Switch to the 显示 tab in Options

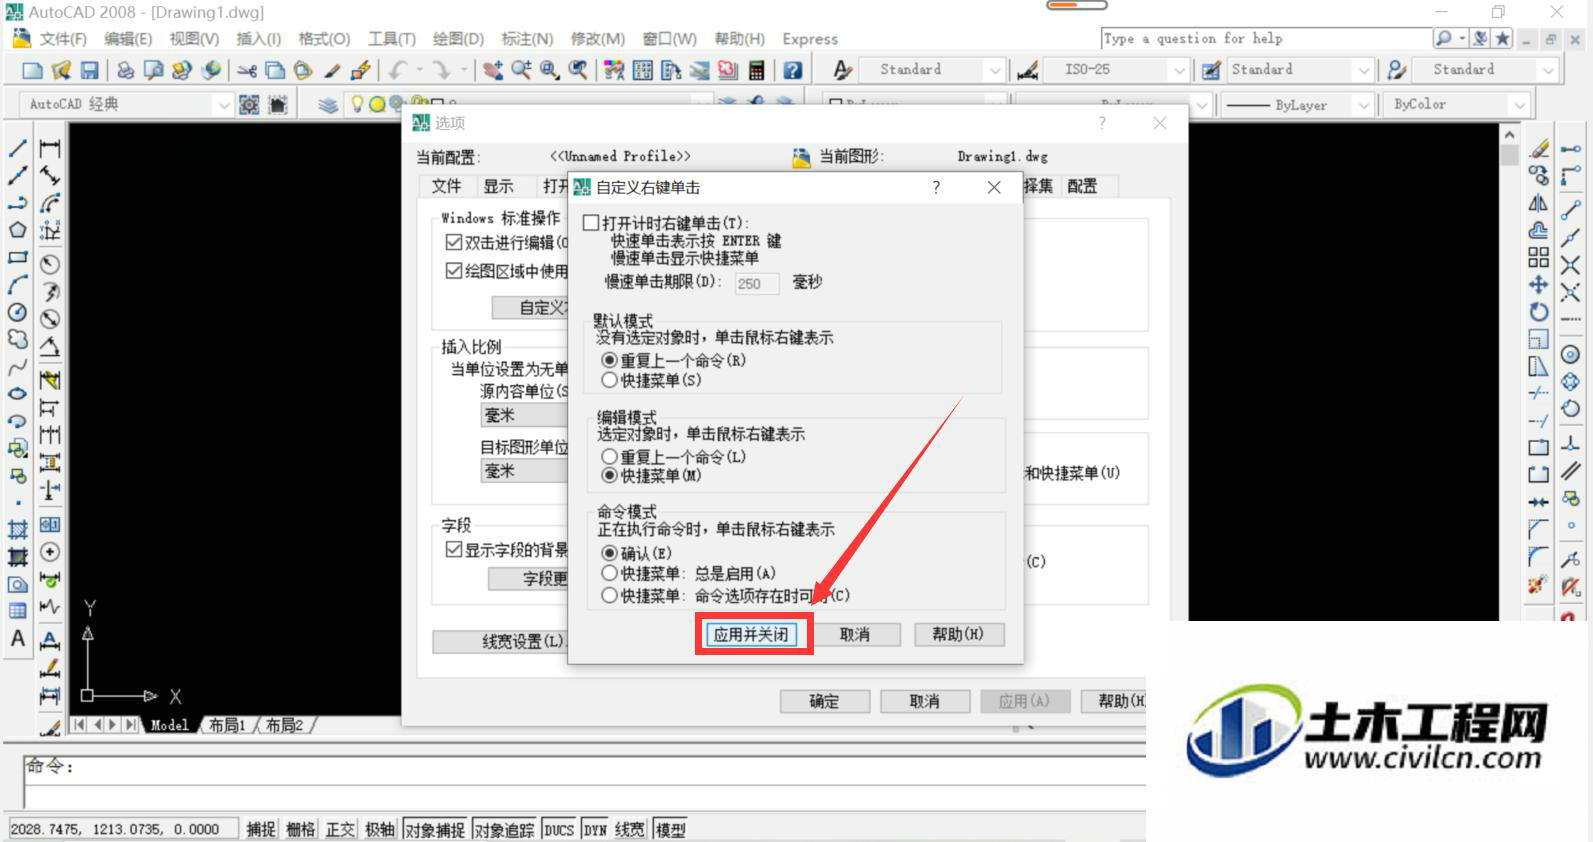click(498, 186)
